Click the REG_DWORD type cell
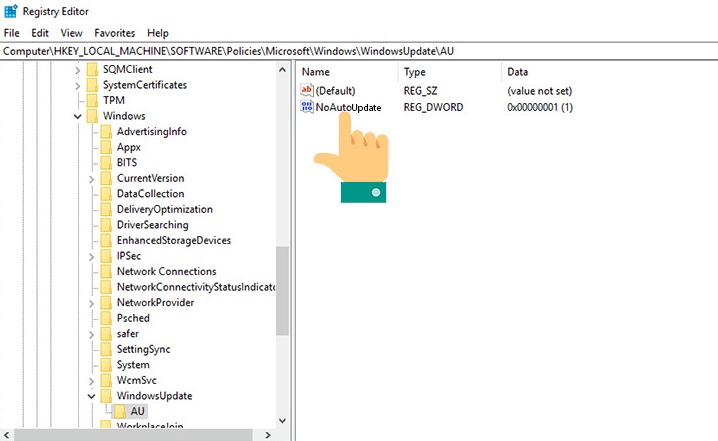The height and width of the screenshot is (441, 718). (433, 107)
